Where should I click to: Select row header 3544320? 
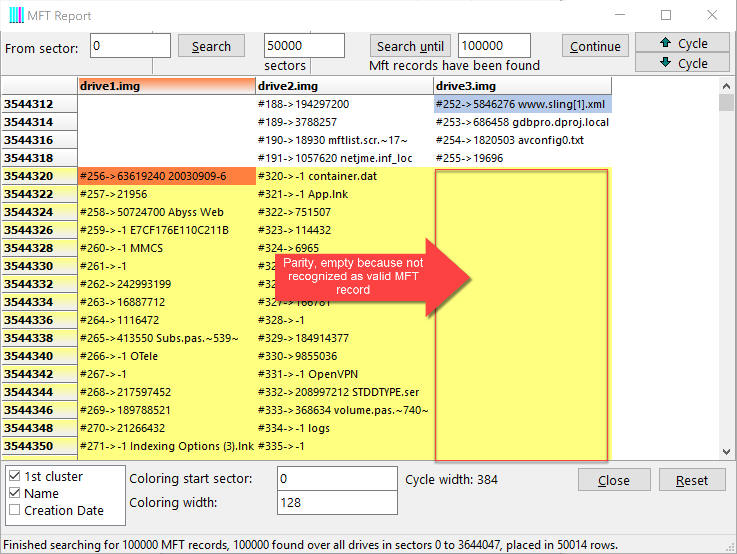tap(40, 176)
